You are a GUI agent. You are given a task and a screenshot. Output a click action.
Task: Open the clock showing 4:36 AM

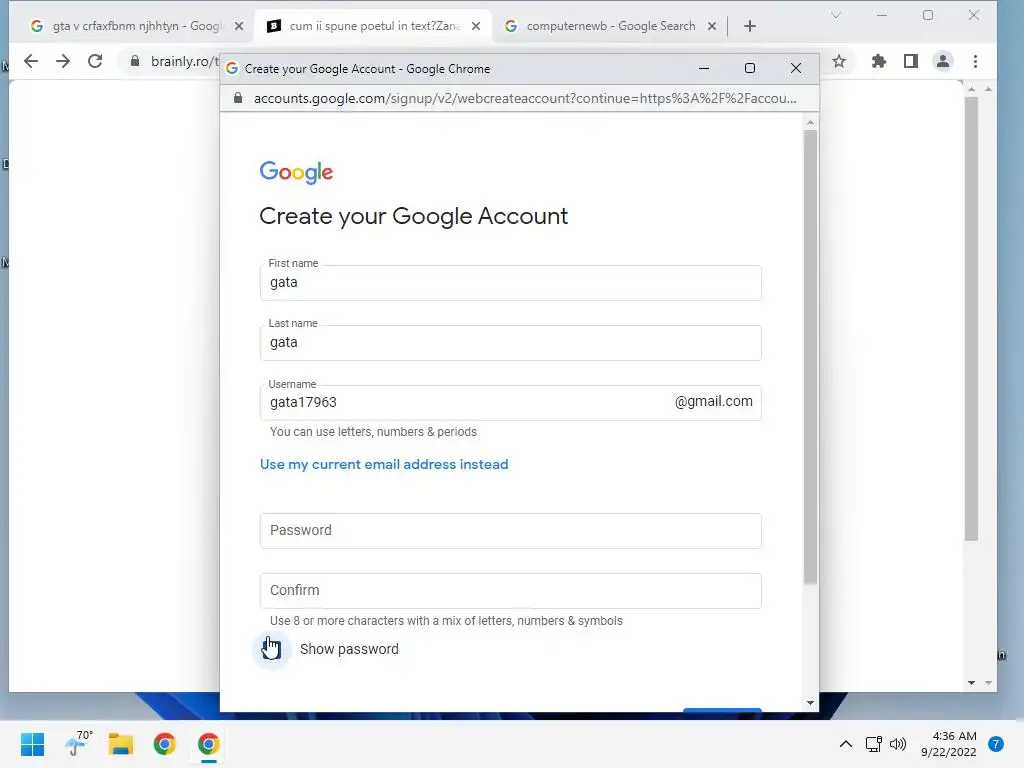point(949,744)
